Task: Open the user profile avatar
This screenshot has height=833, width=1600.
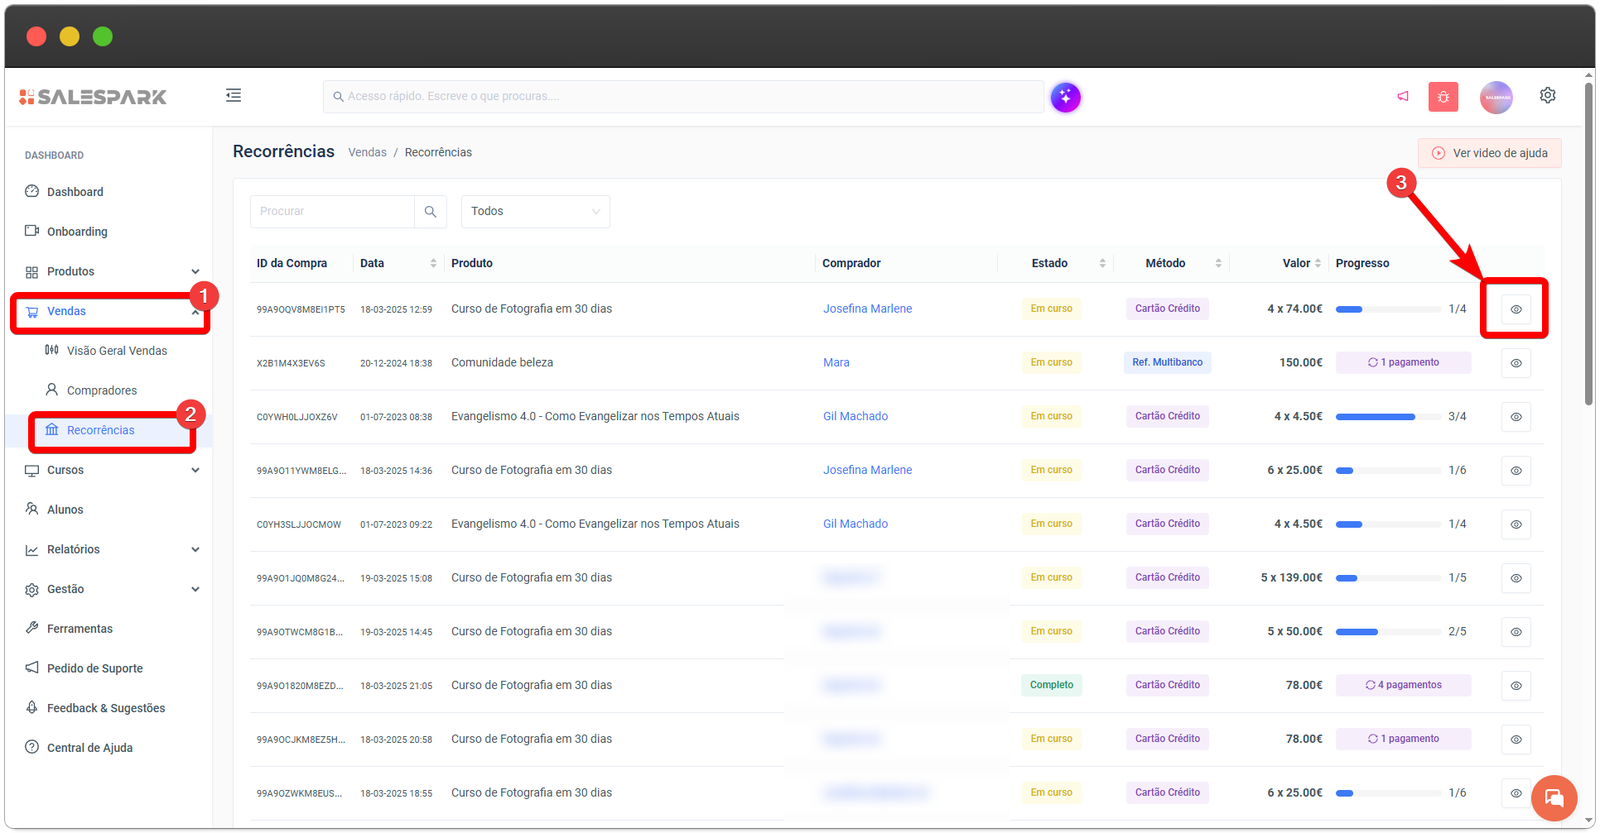Action: pos(1496,97)
